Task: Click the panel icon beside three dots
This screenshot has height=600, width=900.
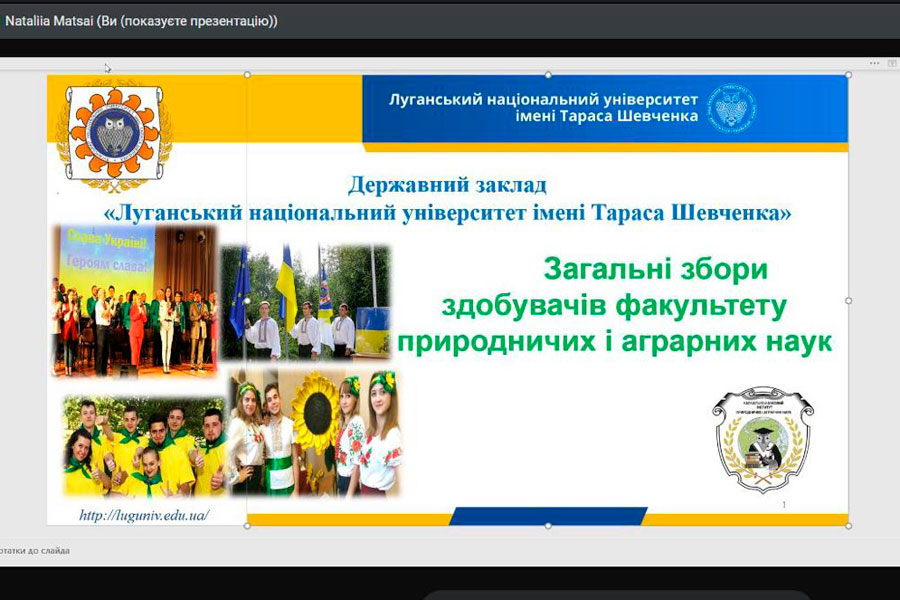Action: pyautogui.click(x=892, y=63)
